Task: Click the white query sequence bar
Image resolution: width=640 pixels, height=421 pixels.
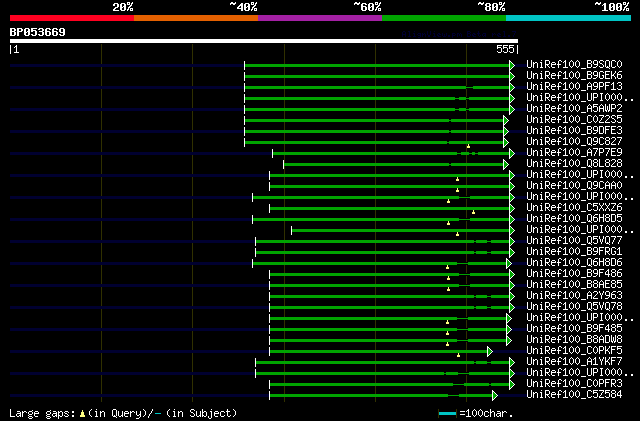Action: coord(264,41)
